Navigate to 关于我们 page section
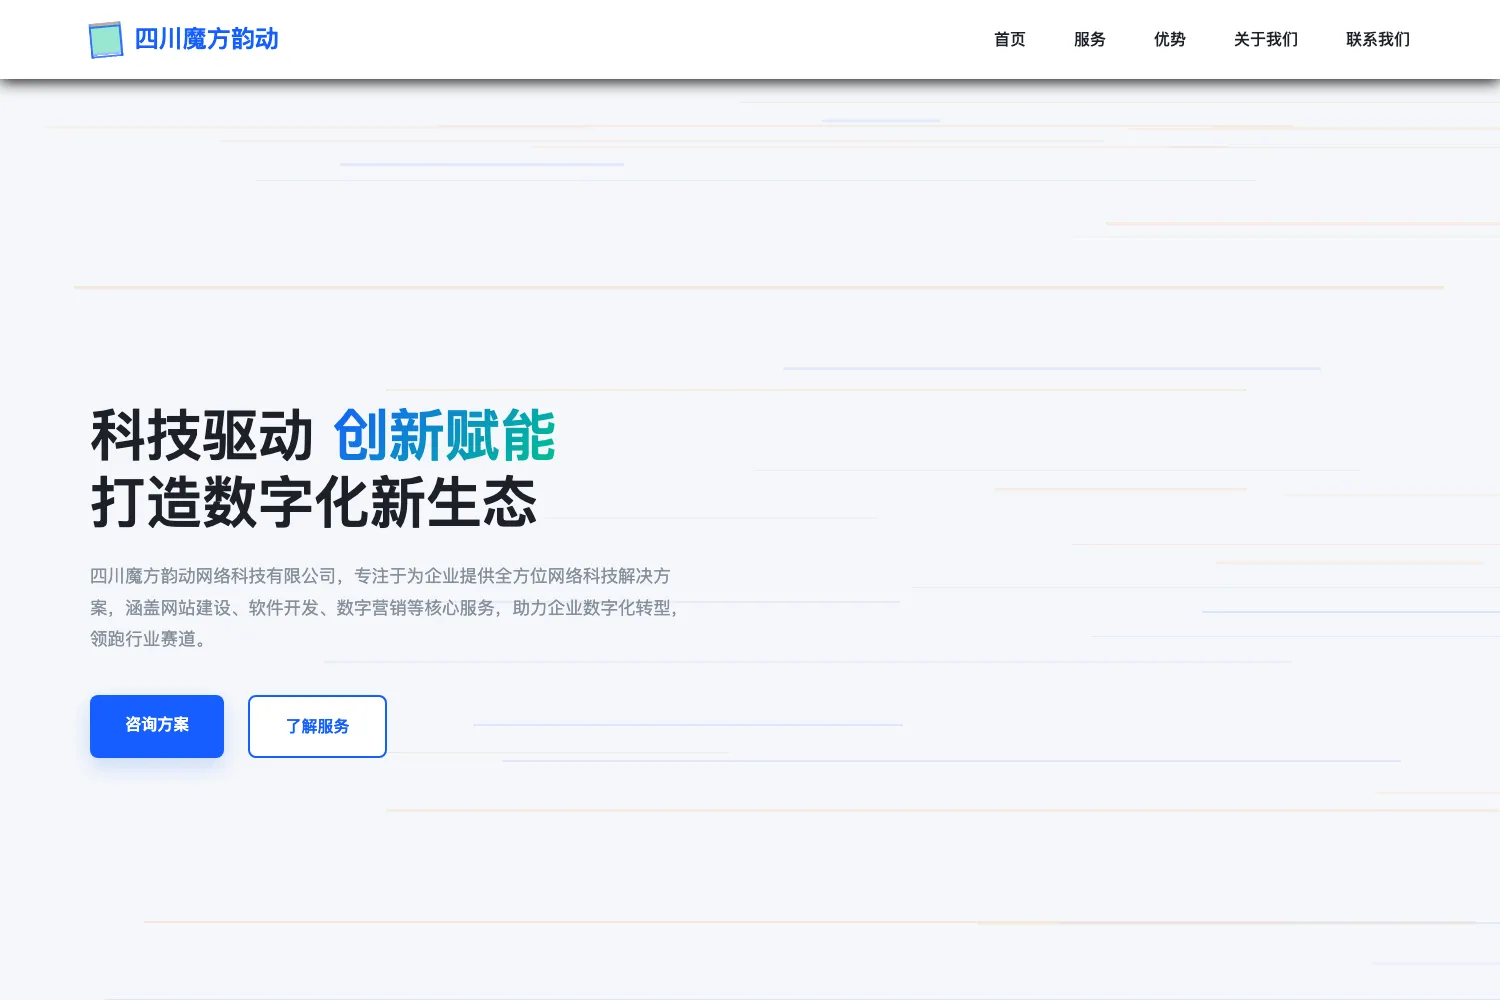Image resolution: width=1500 pixels, height=1000 pixels. (x=1266, y=39)
